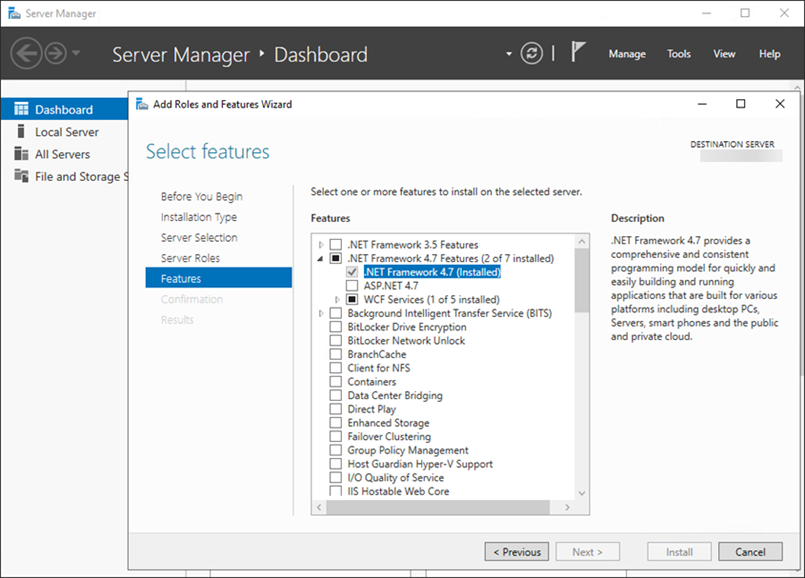This screenshot has height=578, width=805.
Task: Click the Previous button in the wizard
Action: click(516, 551)
